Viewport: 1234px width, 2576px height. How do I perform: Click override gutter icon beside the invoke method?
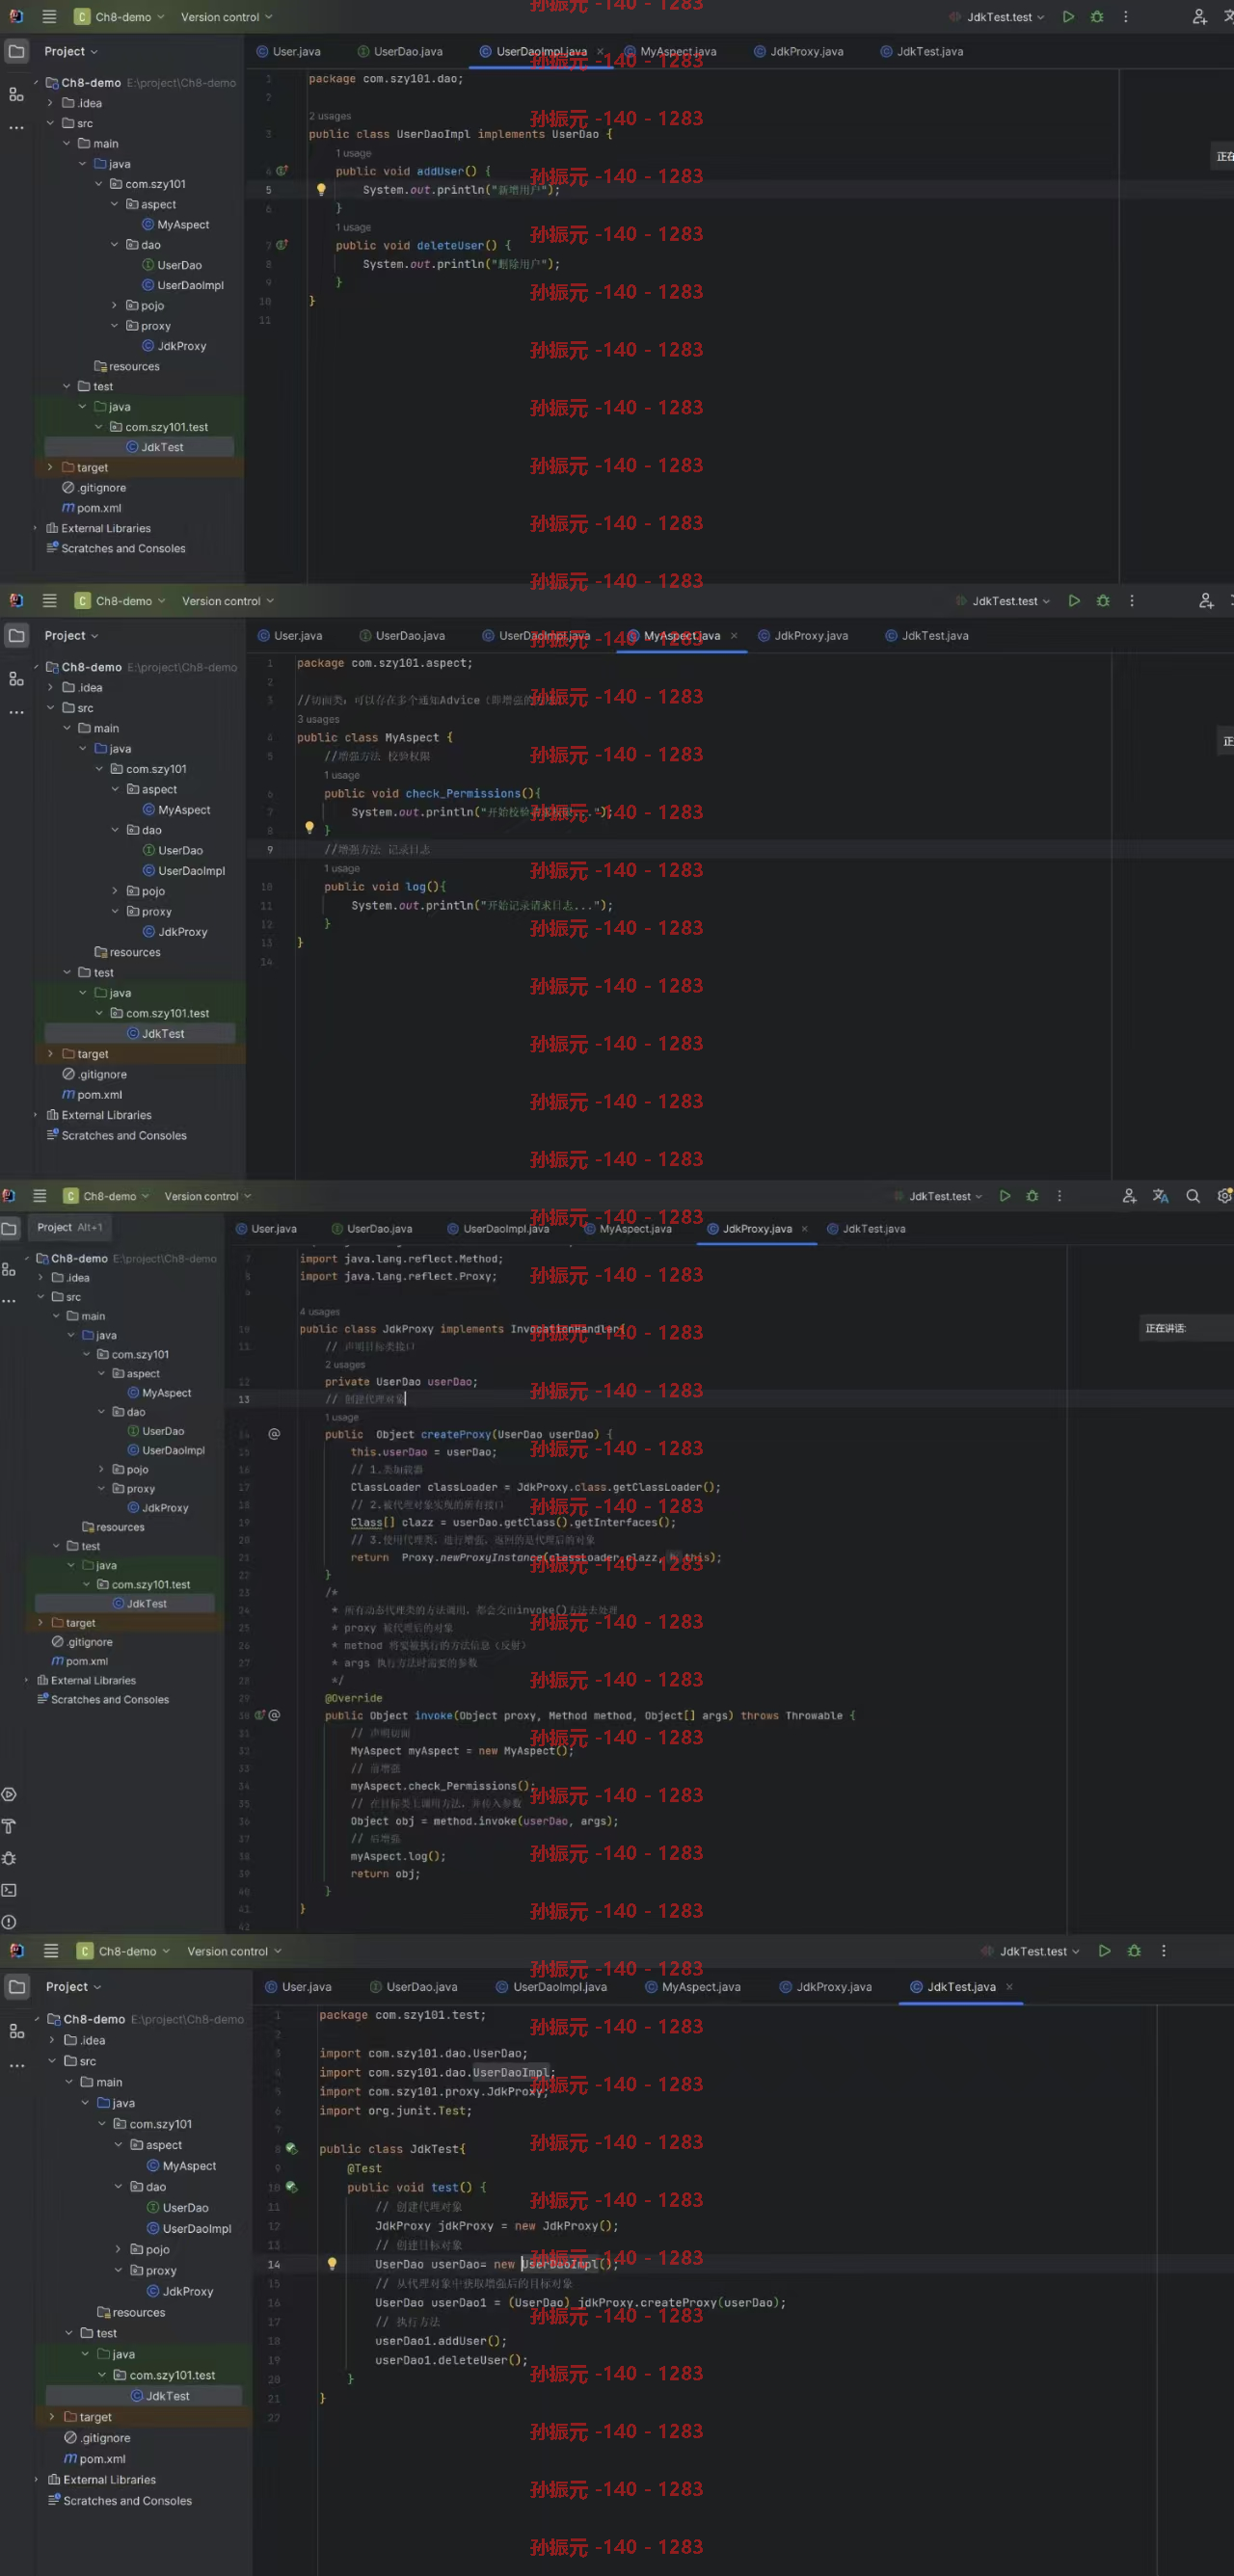pyautogui.click(x=260, y=1715)
